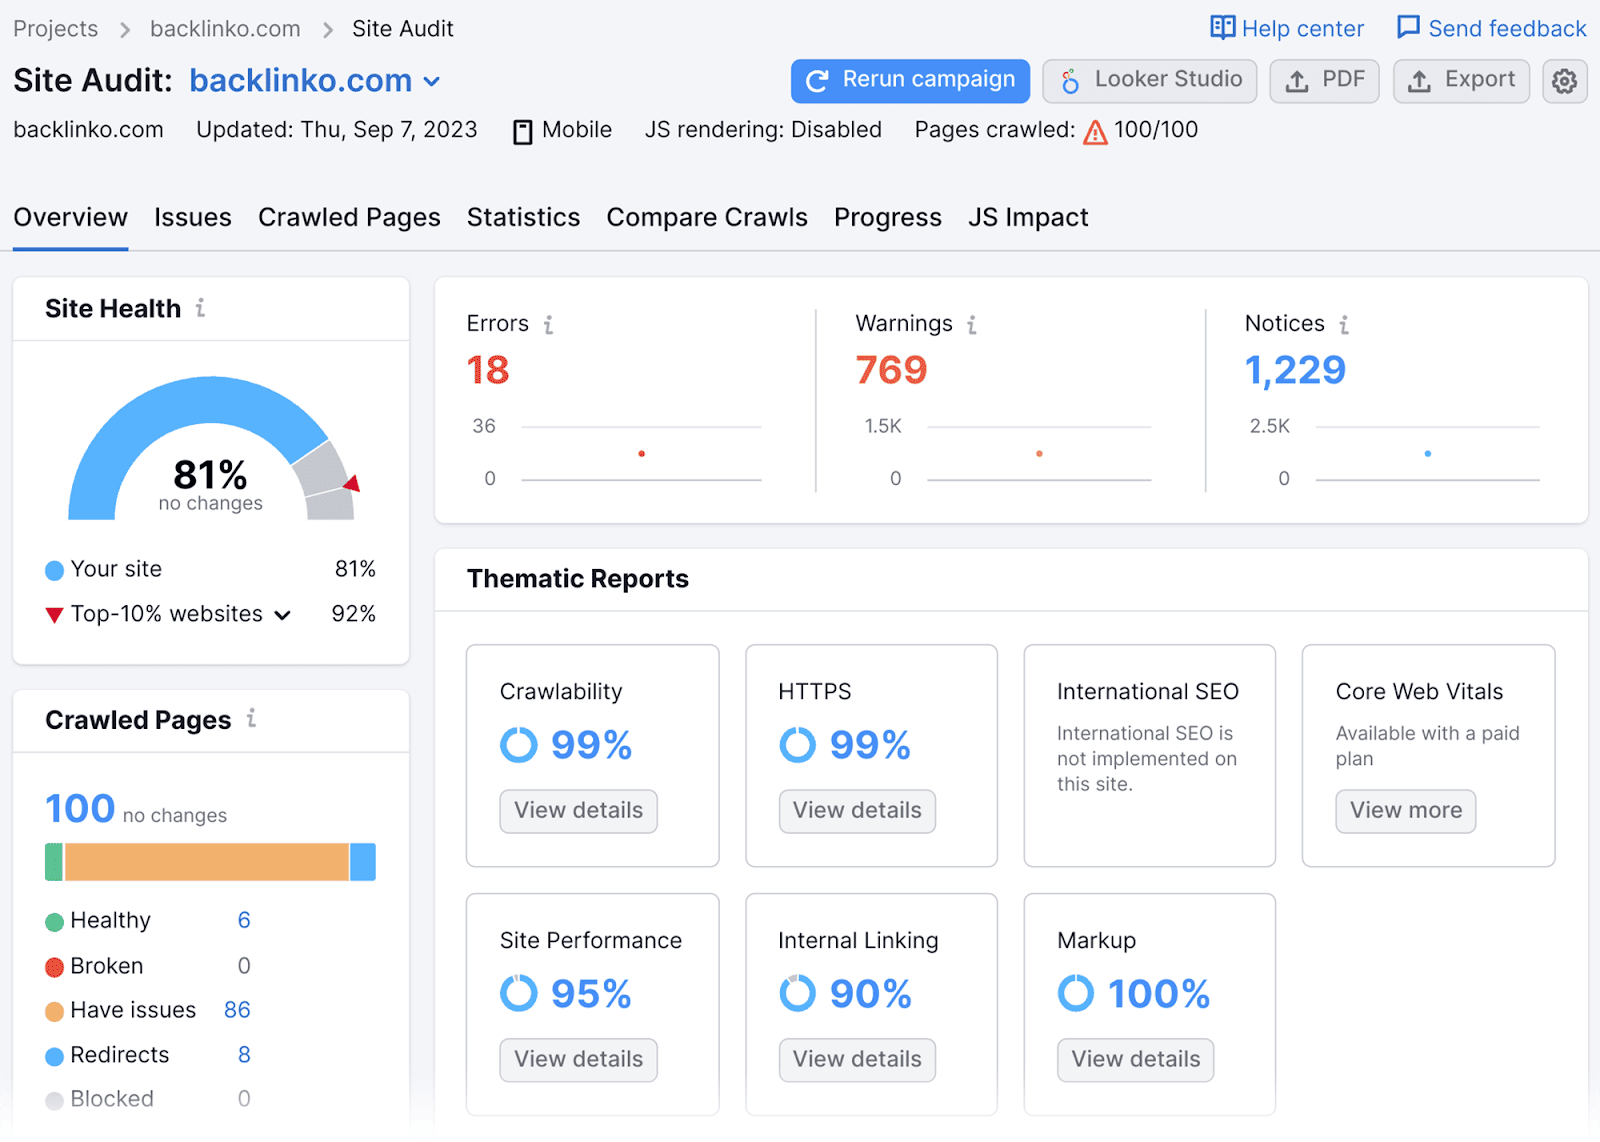
Task: Click the total crawled pages number 100
Action: pos(80,809)
